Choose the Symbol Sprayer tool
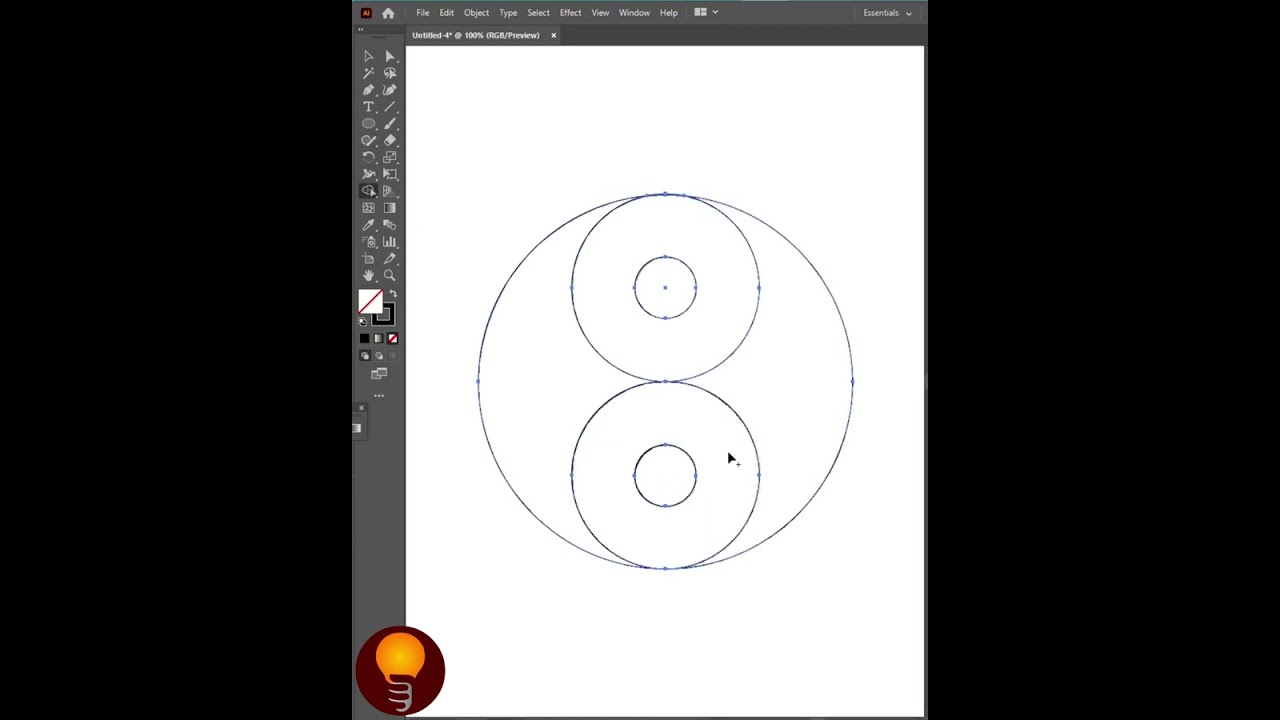This screenshot has width=1280, height=720. 368,242
